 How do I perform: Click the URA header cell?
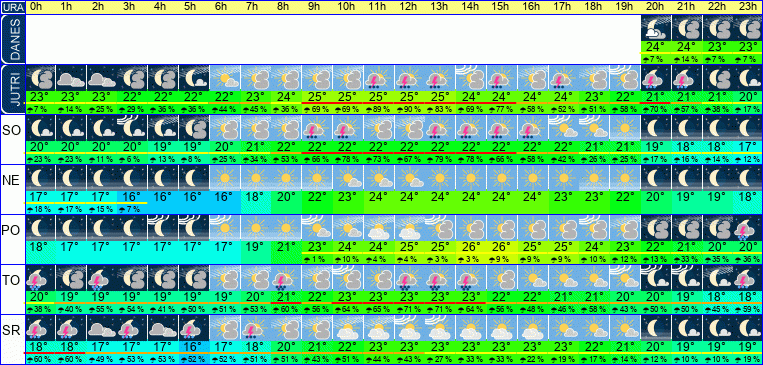tap(12, 7)
